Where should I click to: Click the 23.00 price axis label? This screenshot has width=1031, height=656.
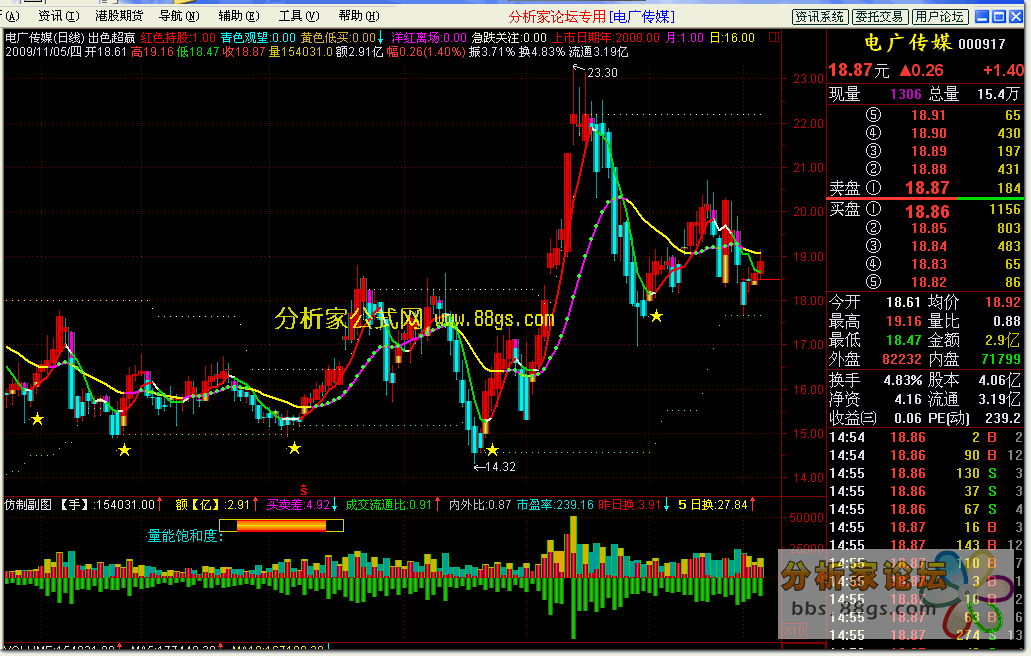(807, 79)
